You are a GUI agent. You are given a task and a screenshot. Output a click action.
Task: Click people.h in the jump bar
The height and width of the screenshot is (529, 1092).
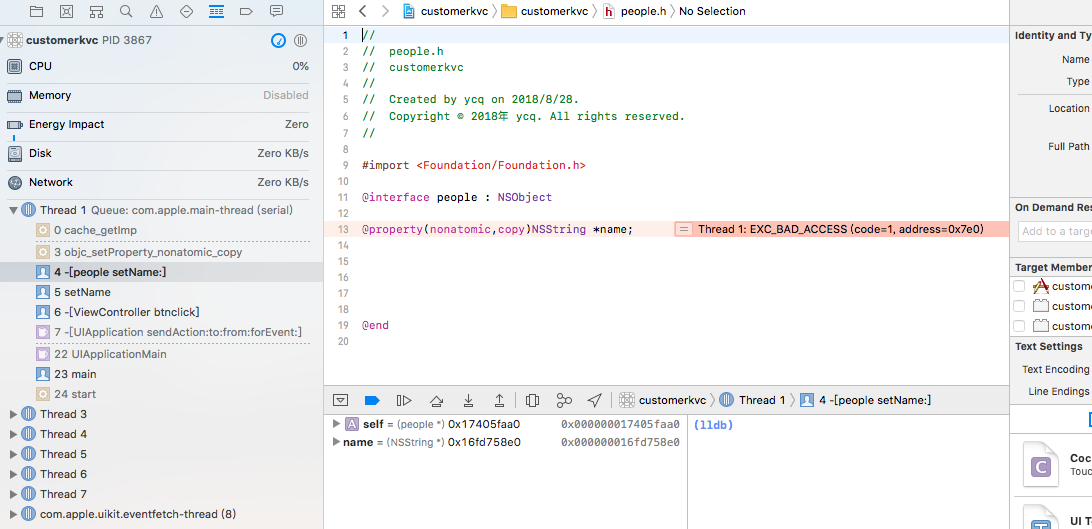coord(635,11)
